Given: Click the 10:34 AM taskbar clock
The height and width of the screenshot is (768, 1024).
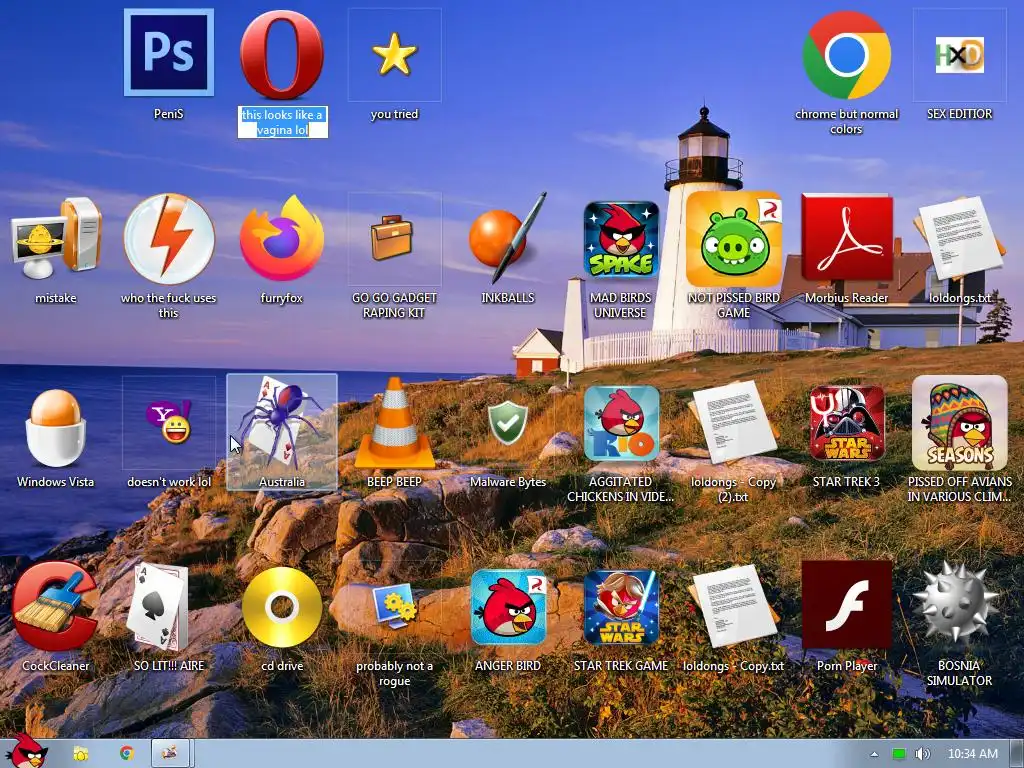Looking at the screenshot, I should [x=972, y=754].
